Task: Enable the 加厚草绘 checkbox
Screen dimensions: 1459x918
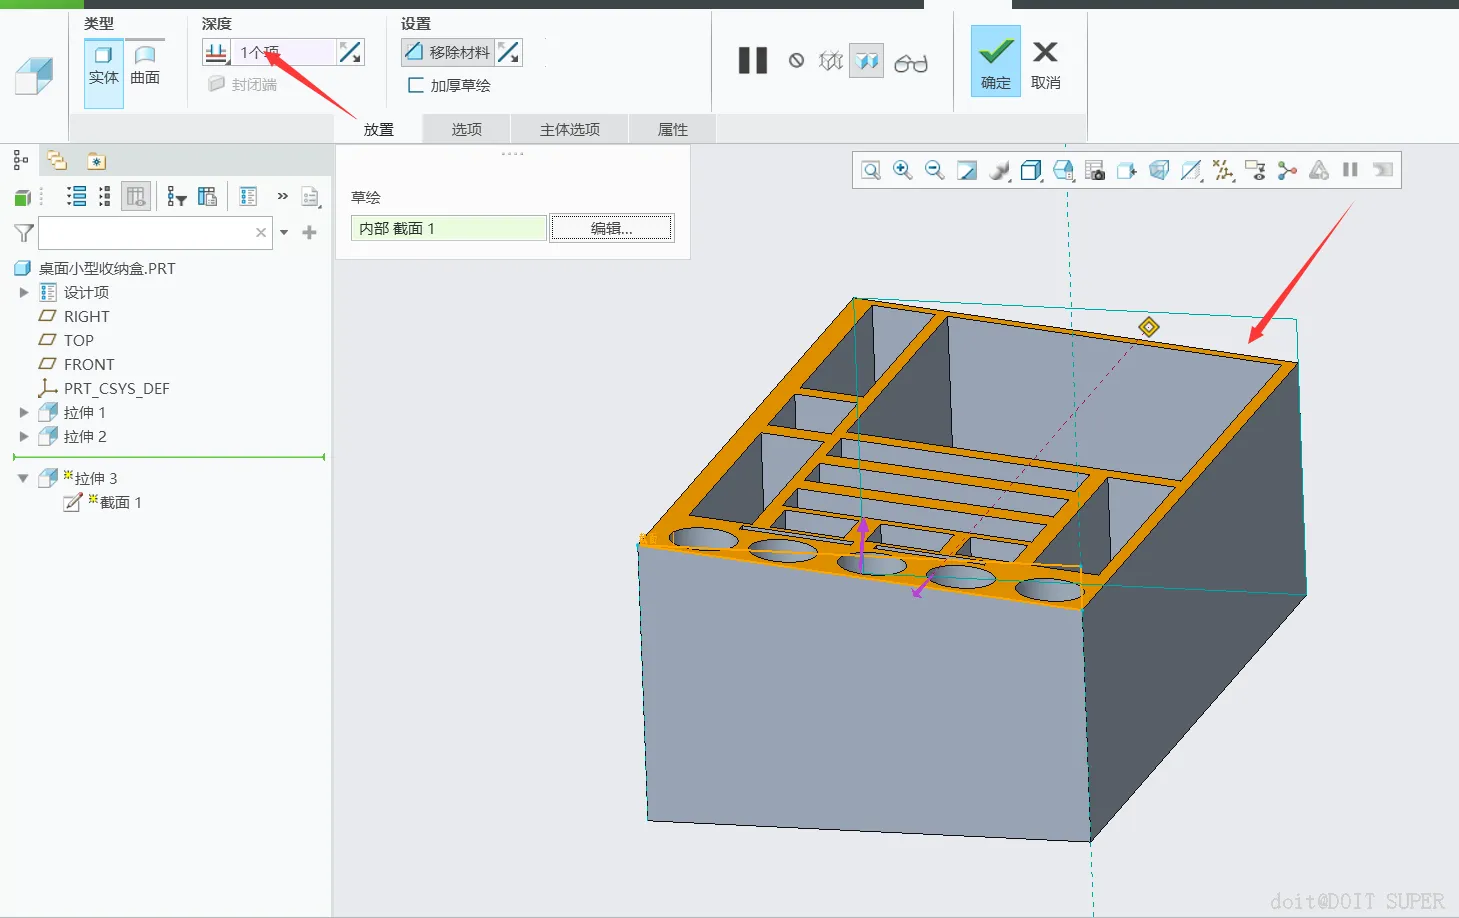Action: (x=416, y=85)
